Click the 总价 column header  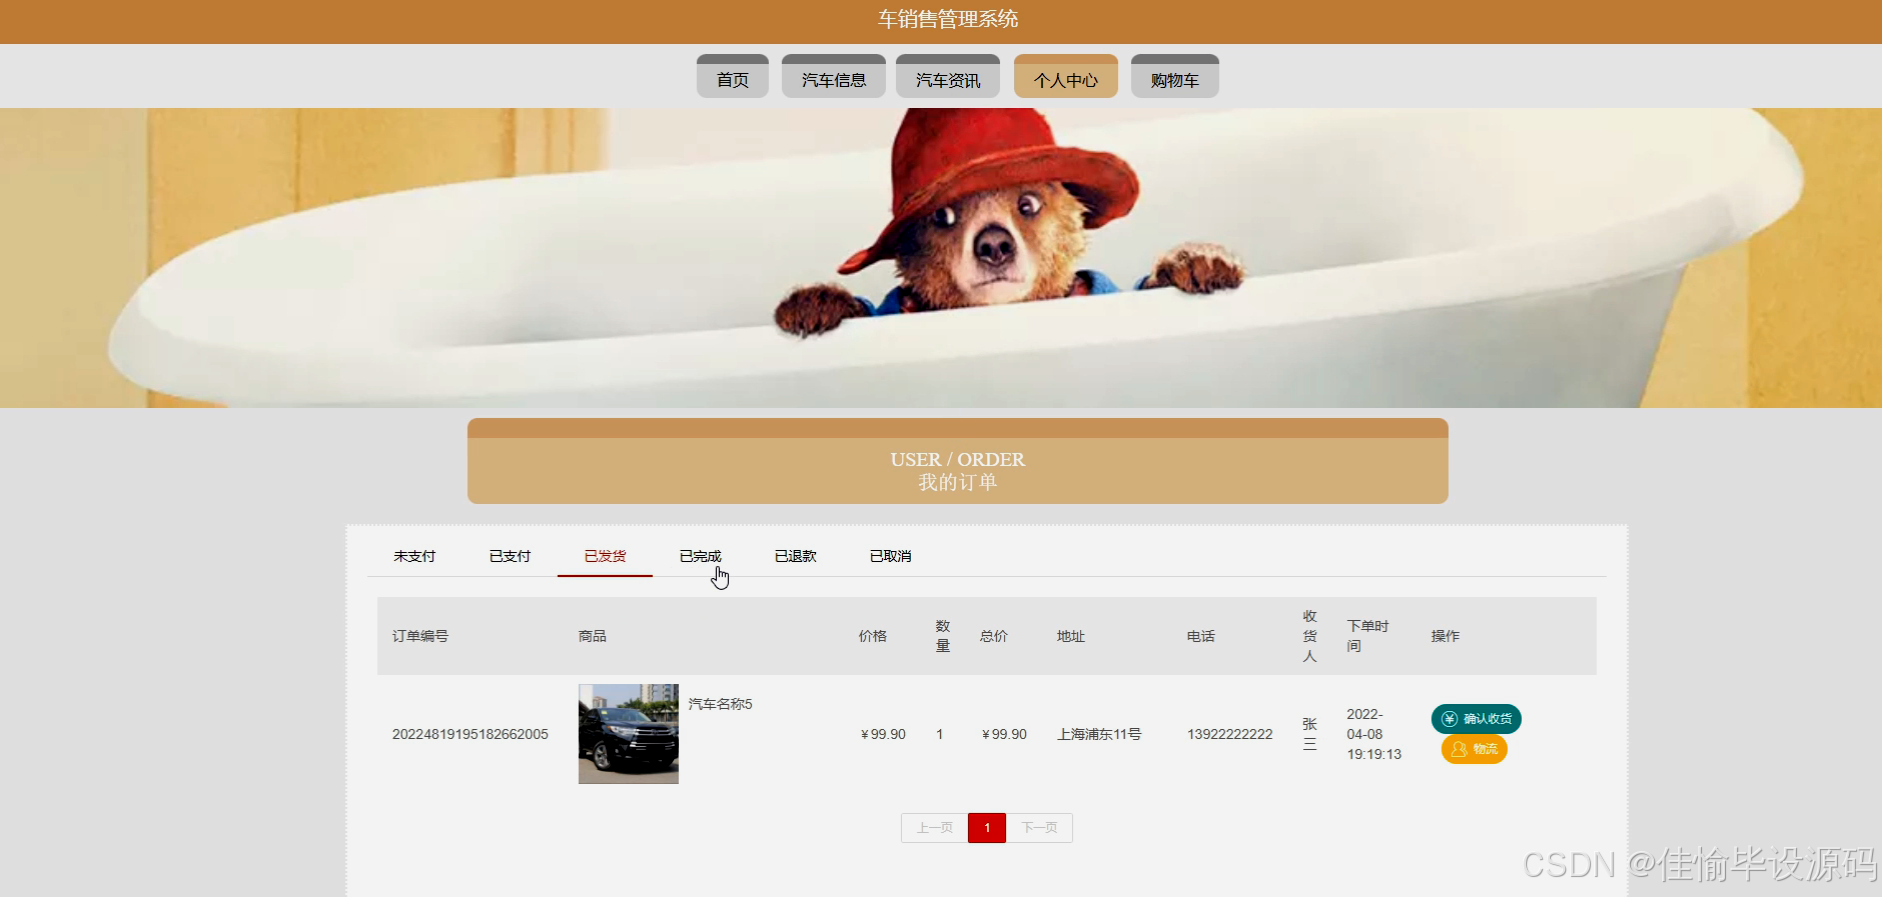[x=993, y=636]
